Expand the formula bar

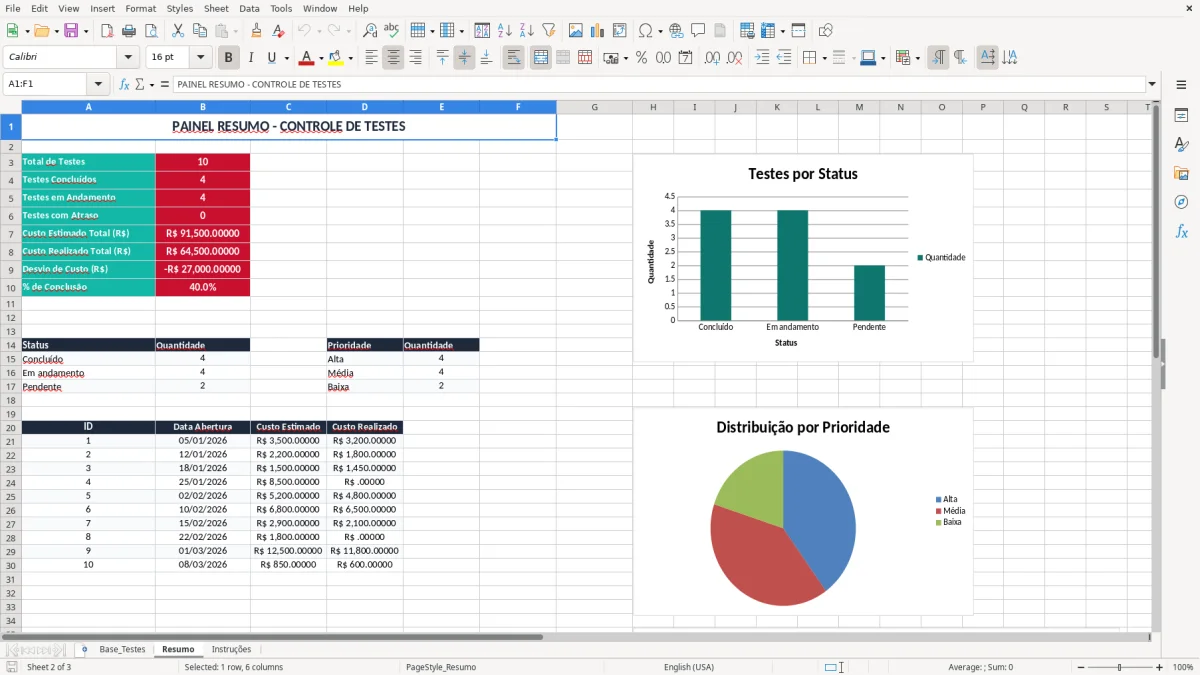pos(1152,84)
